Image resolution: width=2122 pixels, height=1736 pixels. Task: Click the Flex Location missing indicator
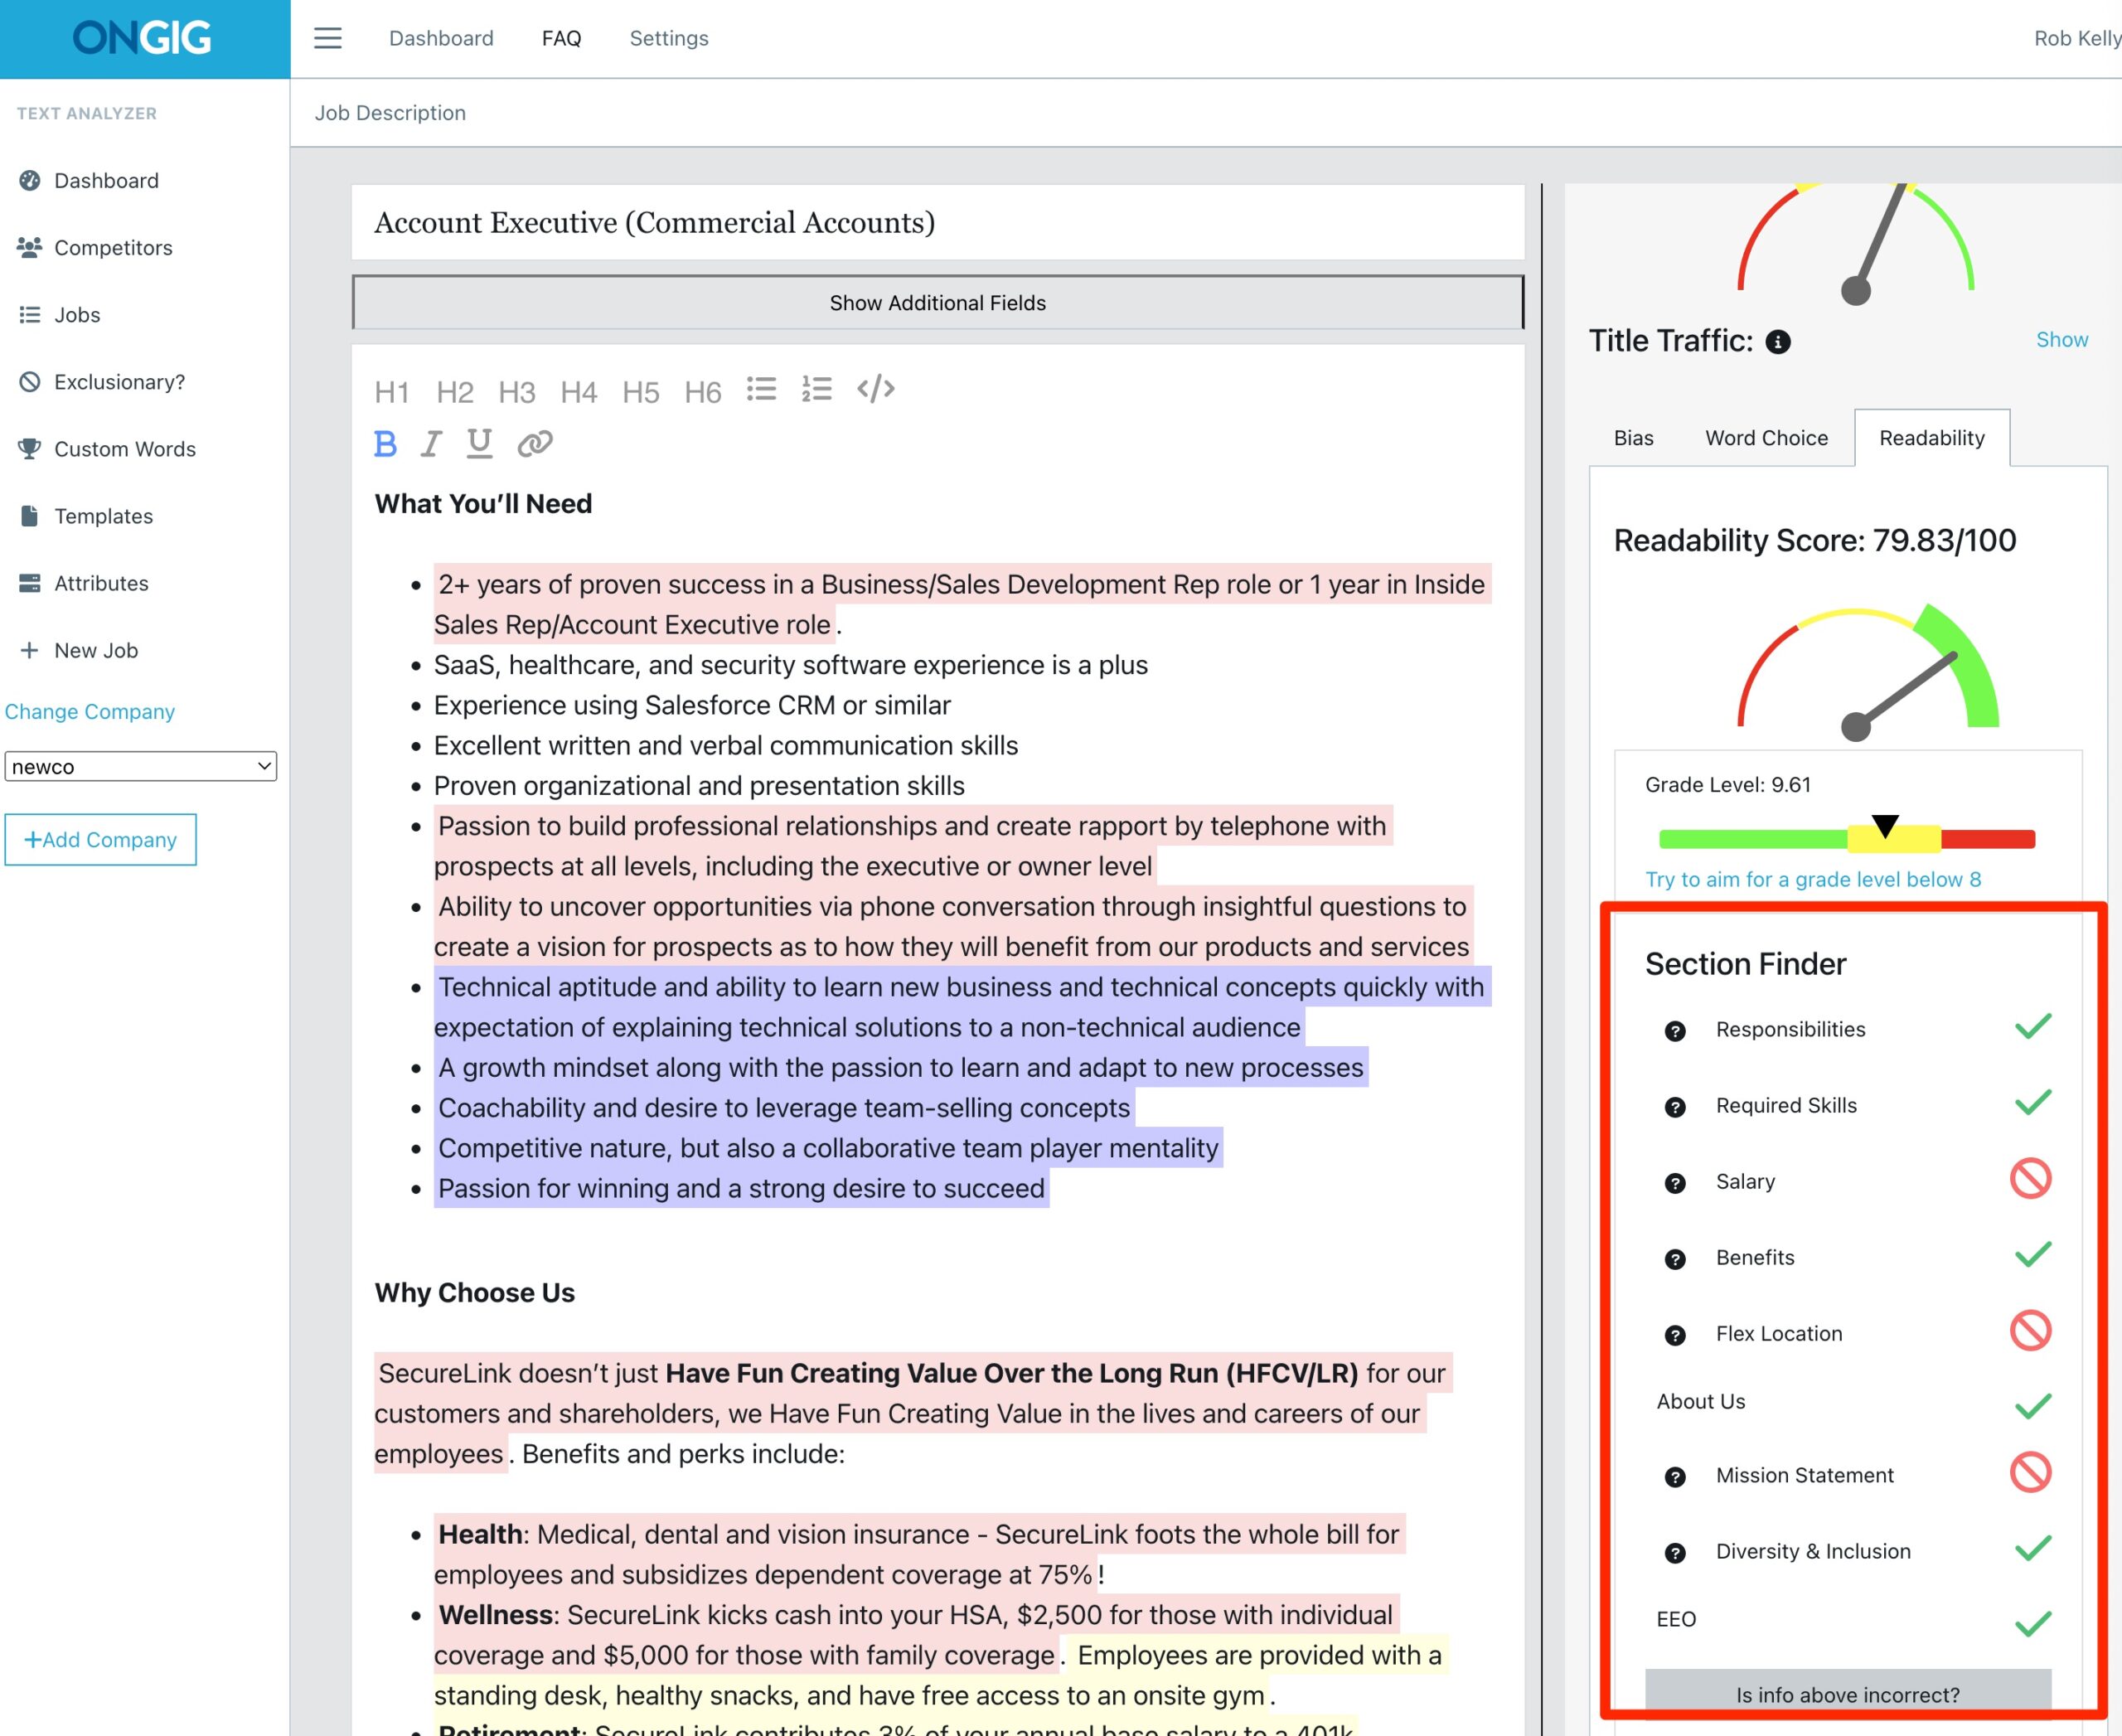(x=2031, y=1330)
